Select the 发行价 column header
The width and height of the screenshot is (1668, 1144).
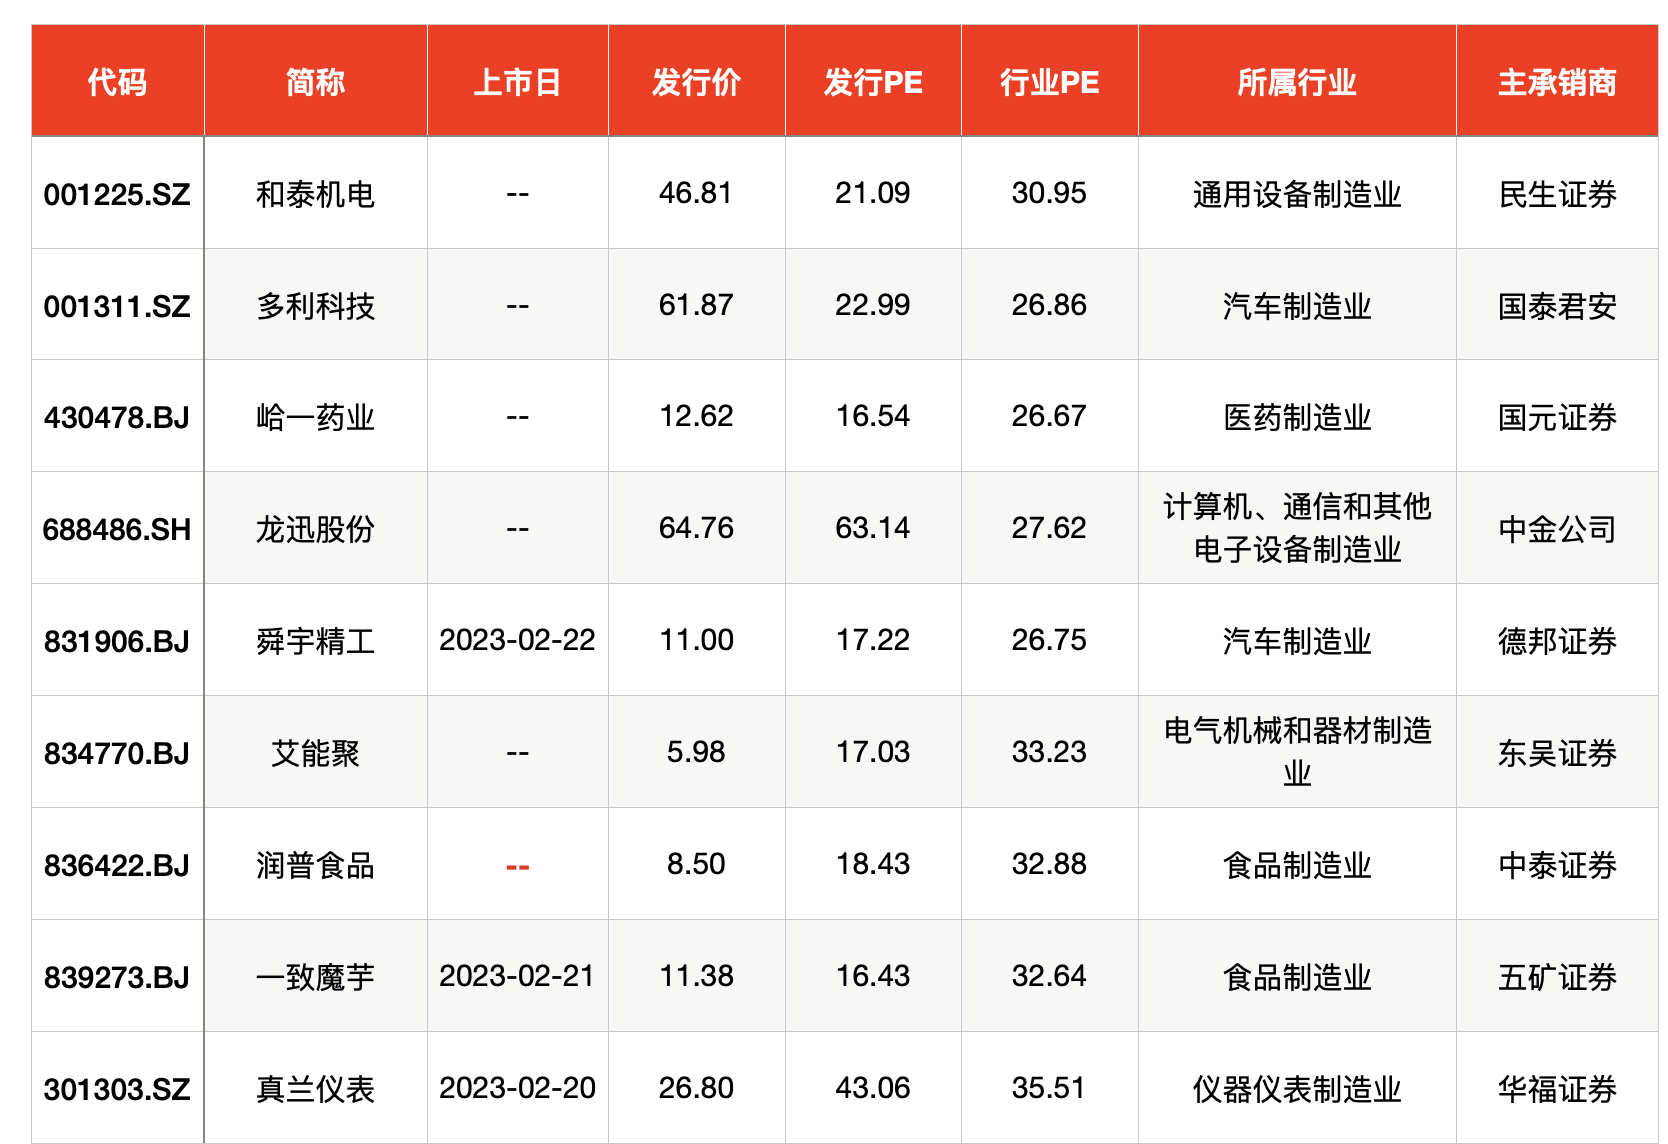[696, 82]
